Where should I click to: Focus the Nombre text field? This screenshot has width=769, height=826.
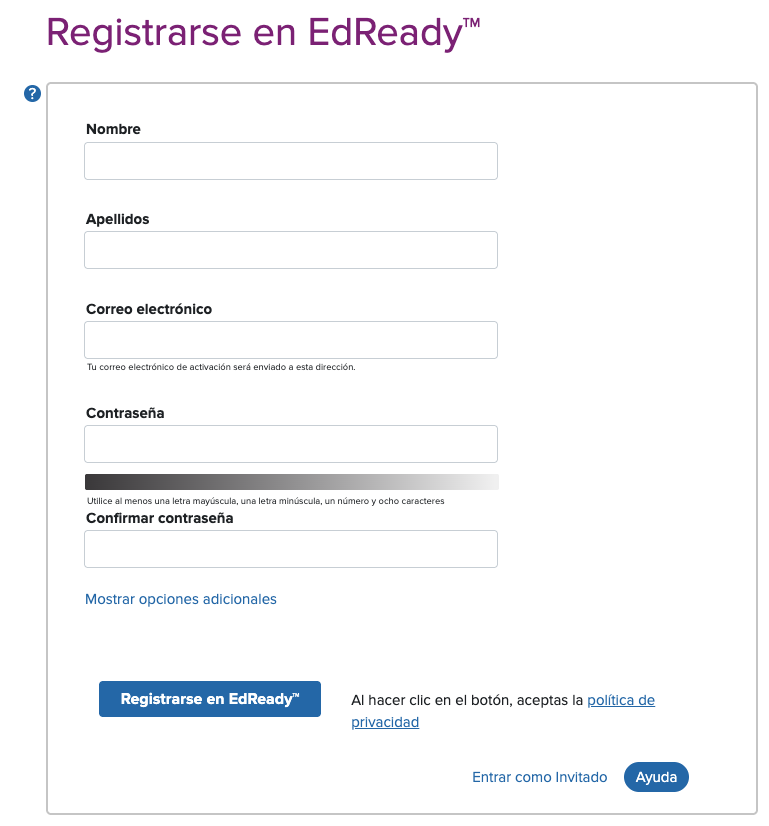coord(291,161)
